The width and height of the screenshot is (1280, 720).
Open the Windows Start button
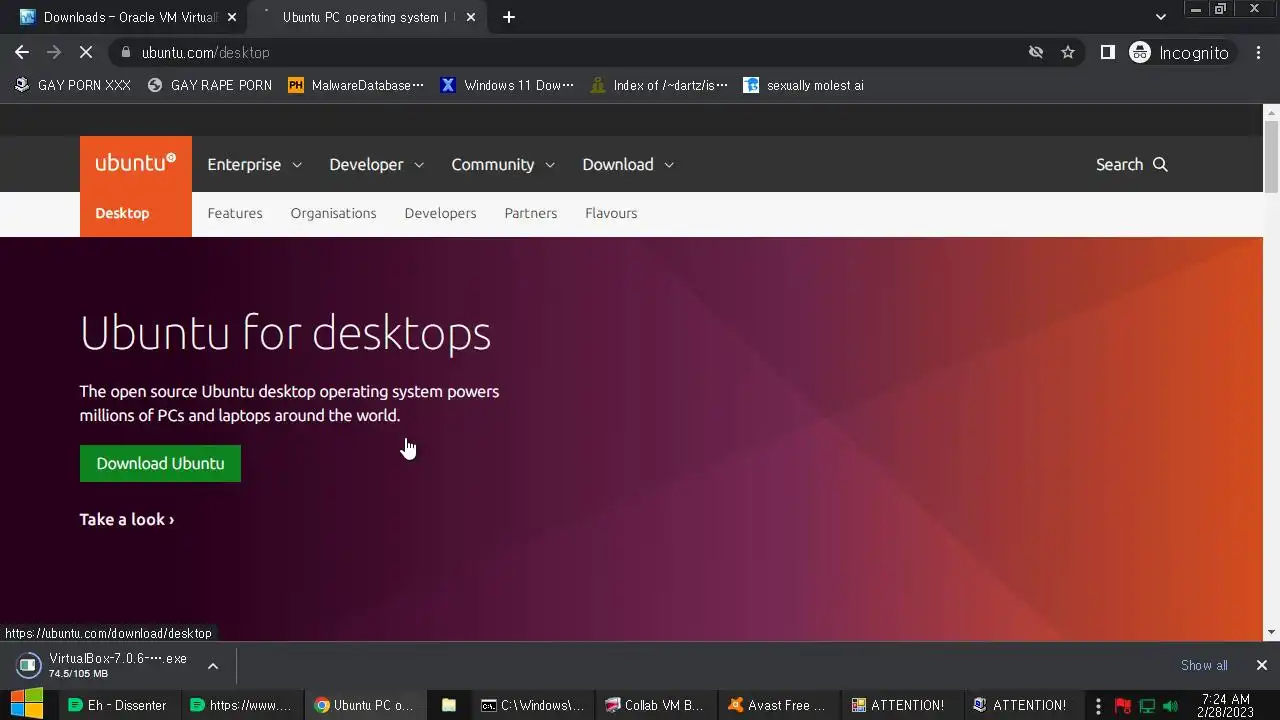pyautogui.click(x=27, y=705)
